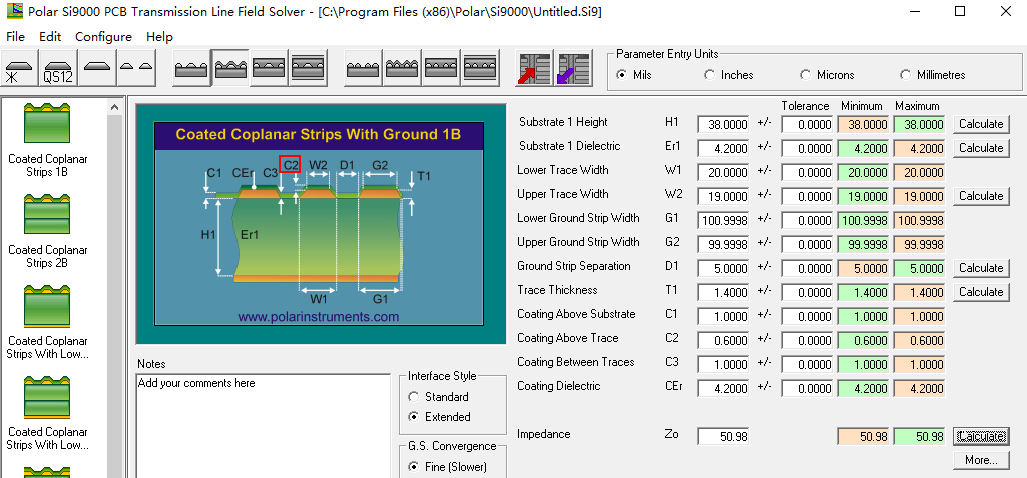Screen dimensions: 1027x478
Task: Select the fourth icon in third toolbar group
Action: pos(481,67)
